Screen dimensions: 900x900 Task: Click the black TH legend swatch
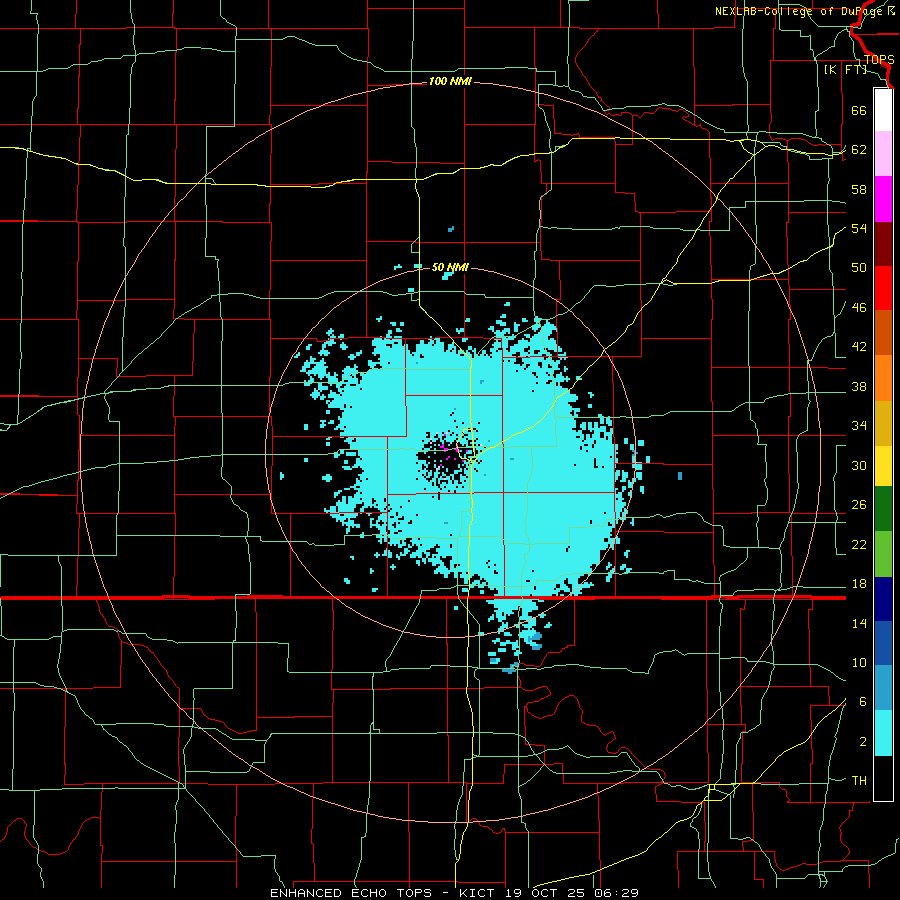click(883, 778)
